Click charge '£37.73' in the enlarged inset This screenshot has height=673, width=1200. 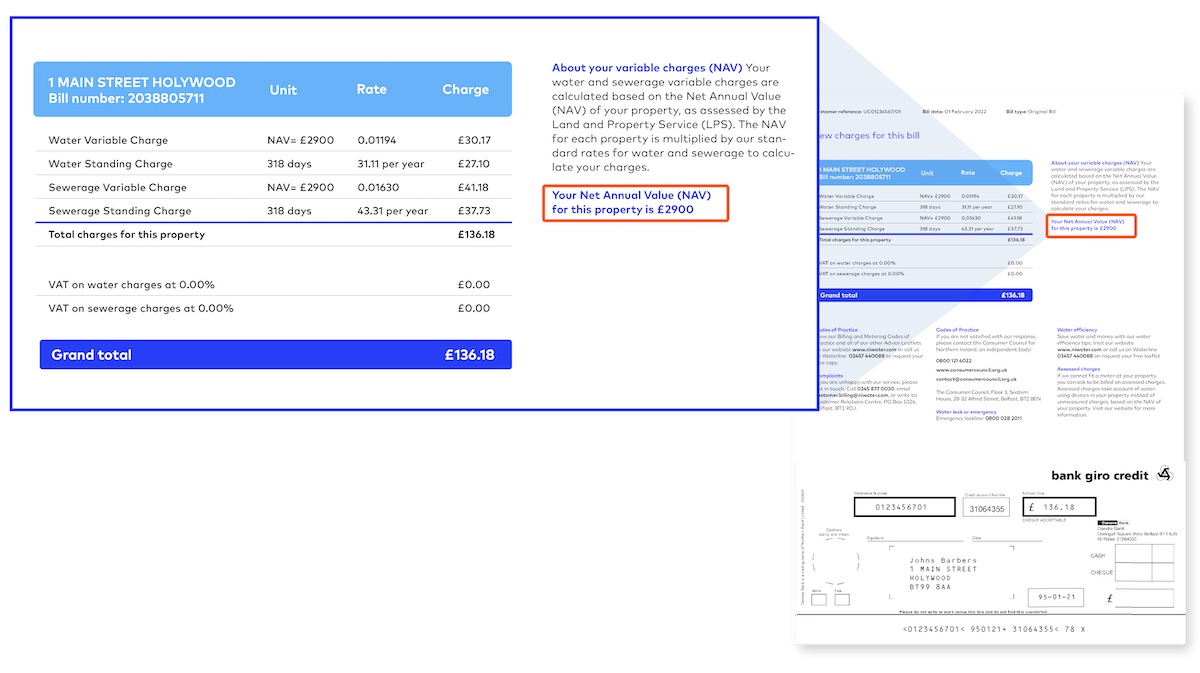click(x=474, y=211)
